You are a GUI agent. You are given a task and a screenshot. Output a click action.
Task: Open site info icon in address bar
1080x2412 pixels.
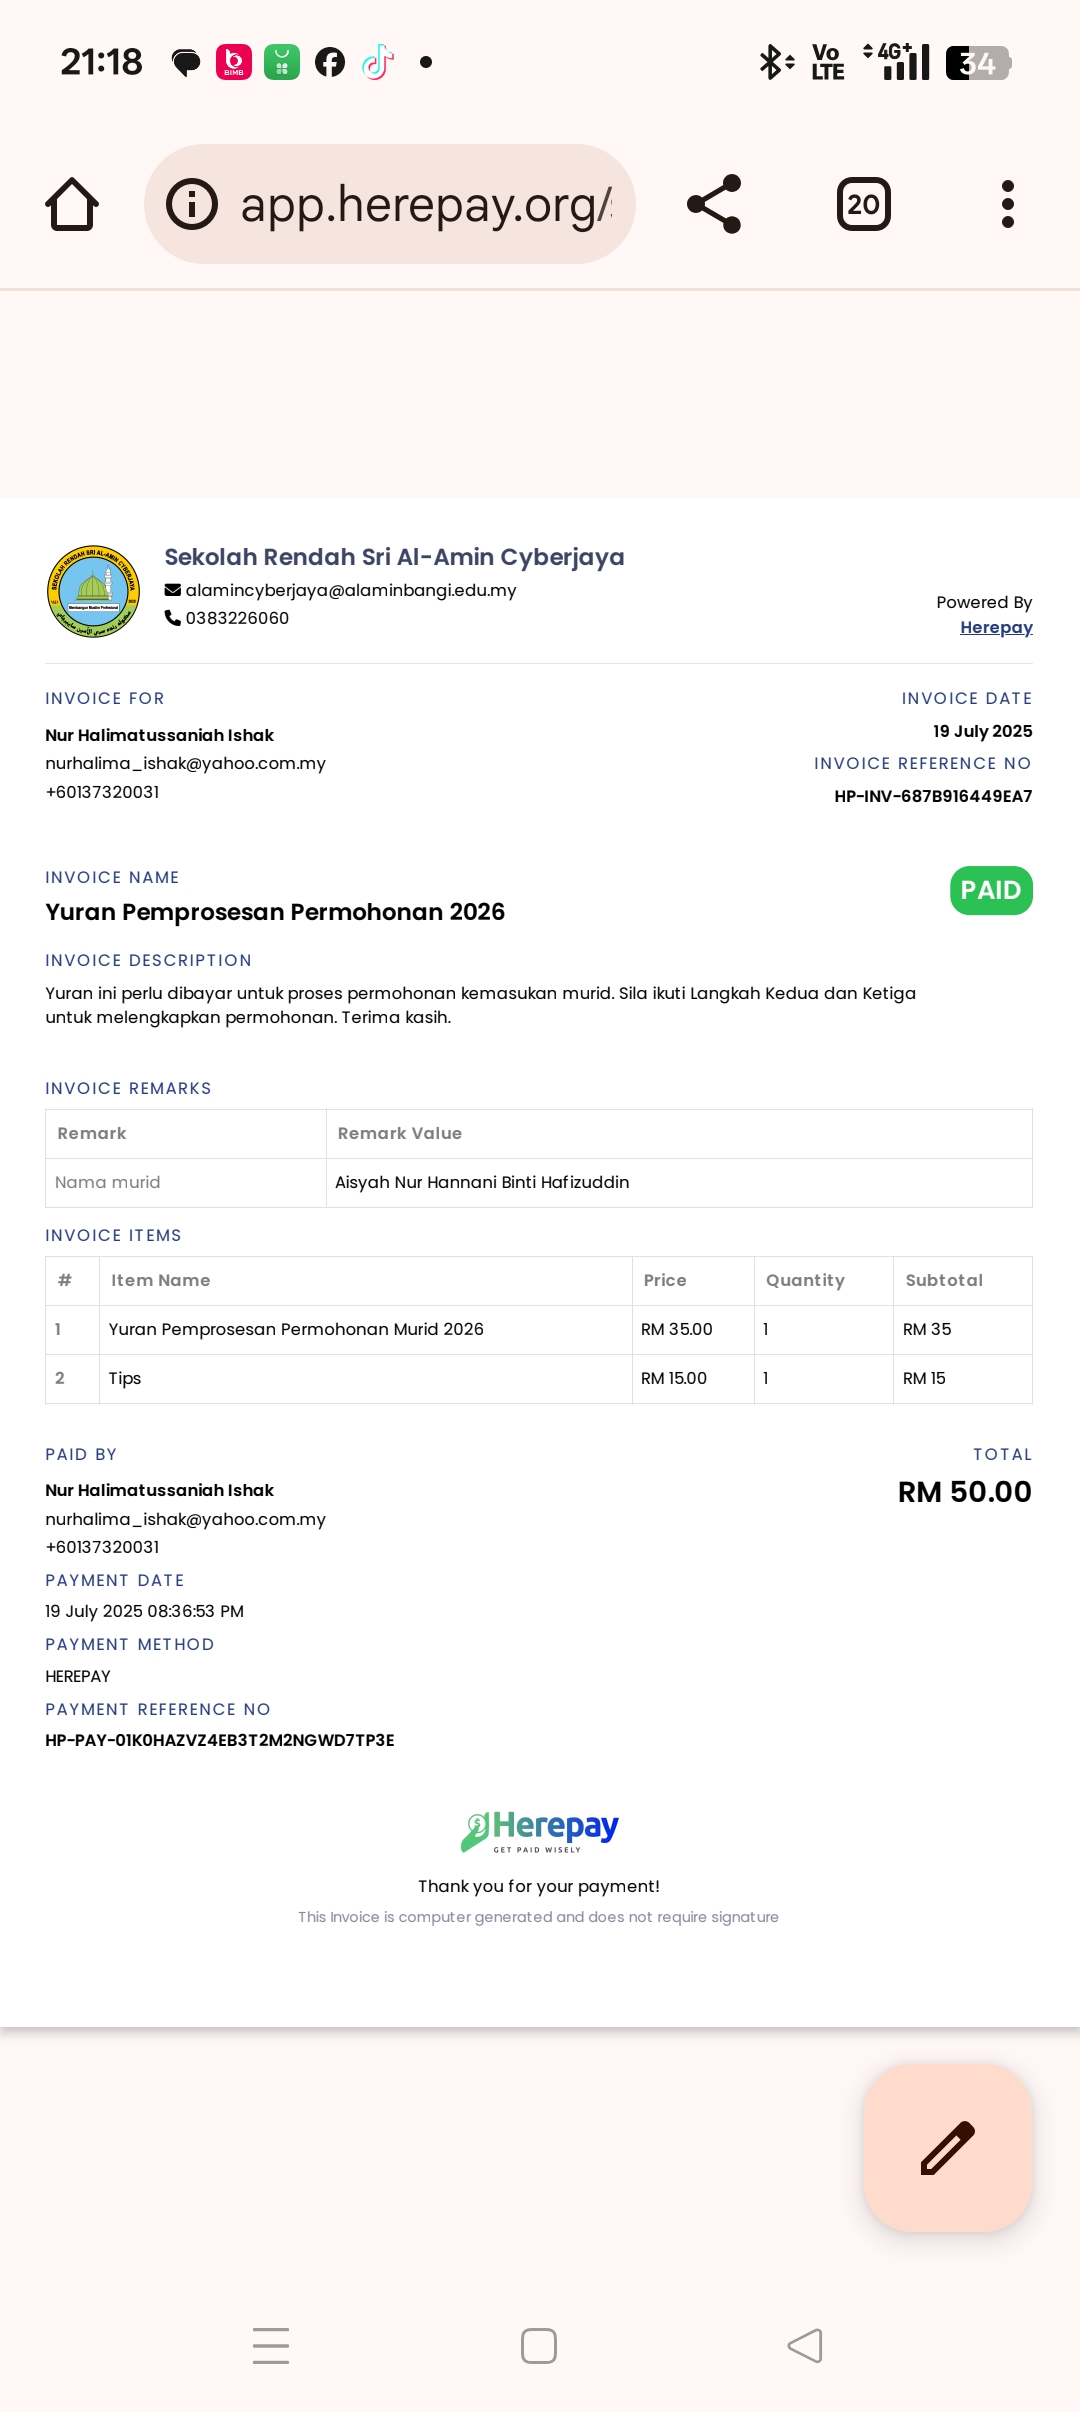pos(192,204)
